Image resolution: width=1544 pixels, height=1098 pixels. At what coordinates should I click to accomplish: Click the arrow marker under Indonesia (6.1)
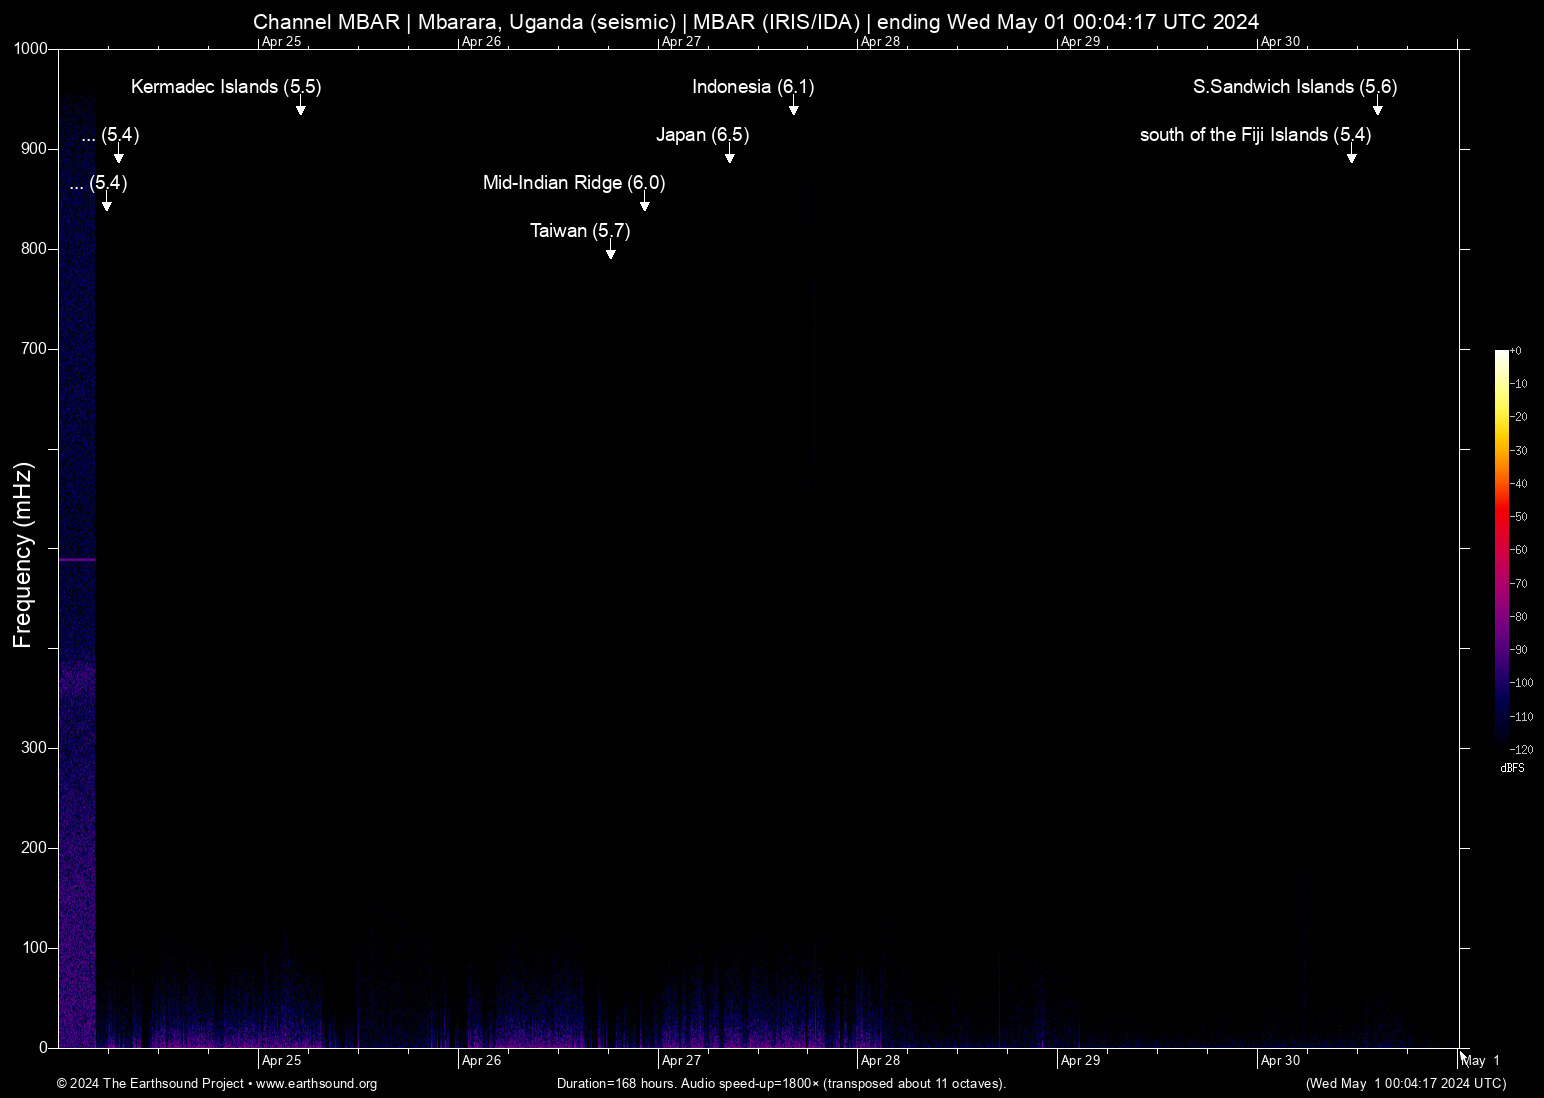click(x=793, y=108)
